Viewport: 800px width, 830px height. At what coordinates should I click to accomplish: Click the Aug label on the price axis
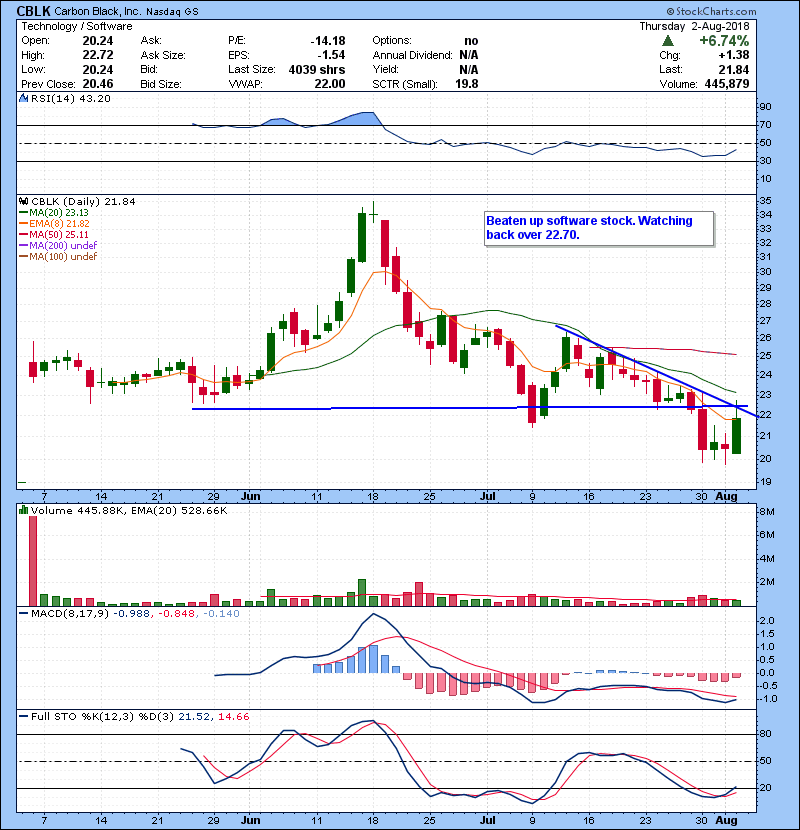pyautogui.click(x=726, y=496)
